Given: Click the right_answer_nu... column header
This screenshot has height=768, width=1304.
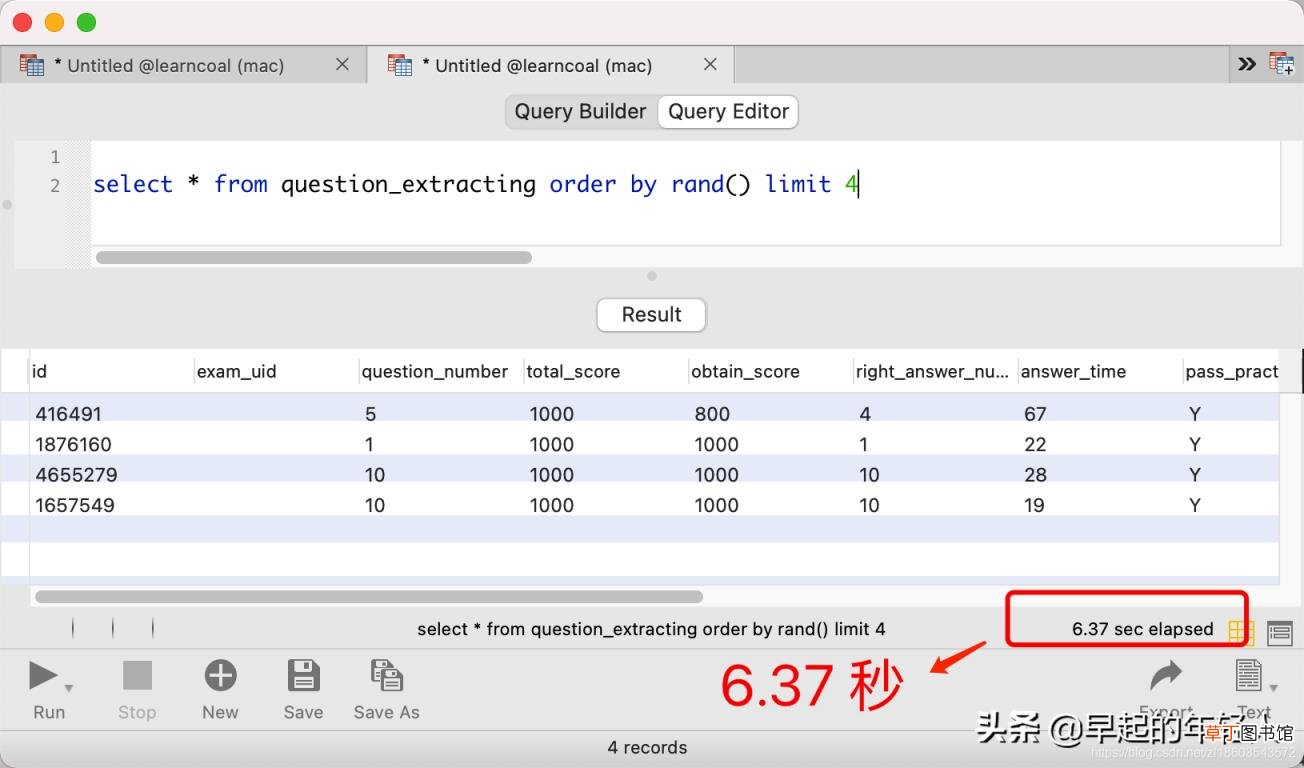Looking at the screenshot, I should [933, 371].
